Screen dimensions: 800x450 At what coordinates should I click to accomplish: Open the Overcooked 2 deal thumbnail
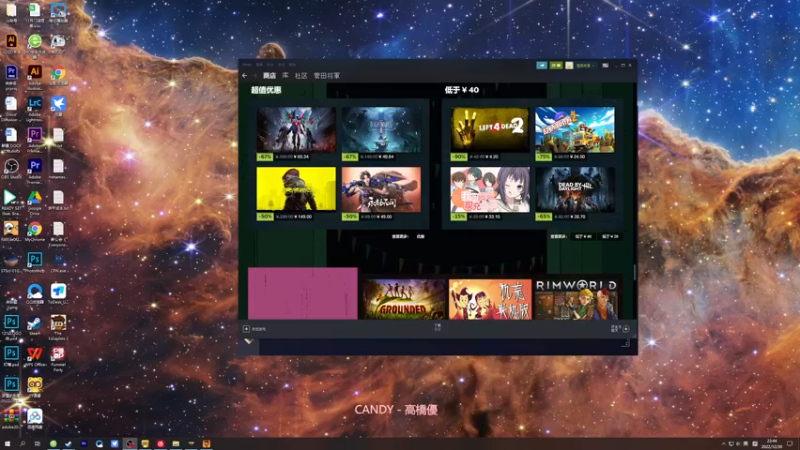pos(575,130)
